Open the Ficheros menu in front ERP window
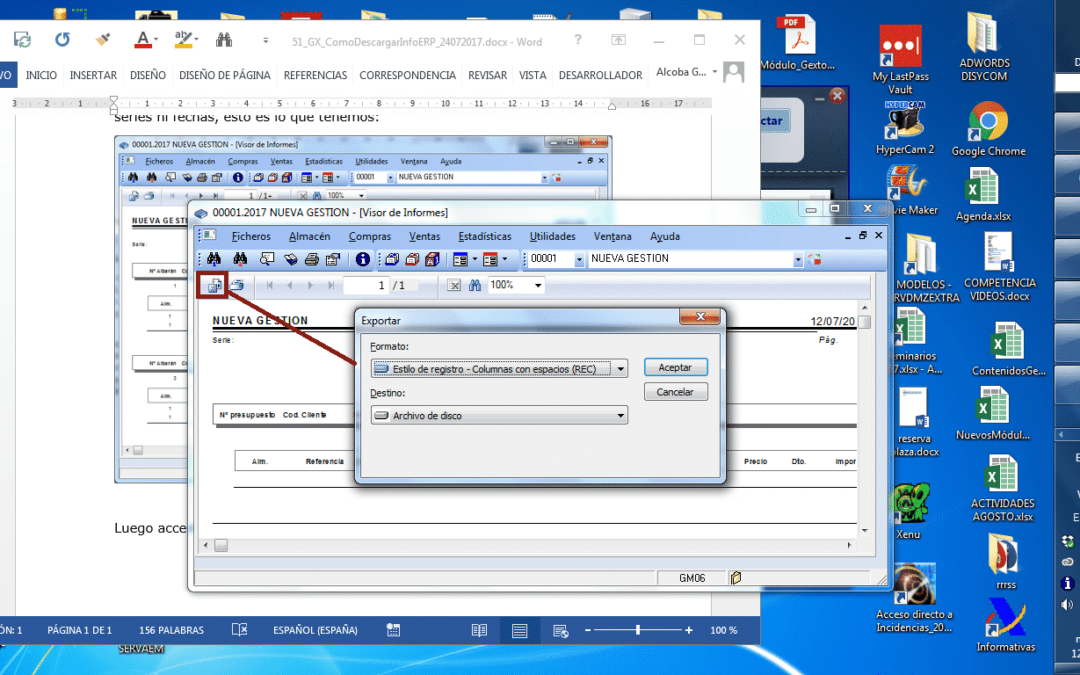Screen dimensions: 1080x675 click(251, 236)
